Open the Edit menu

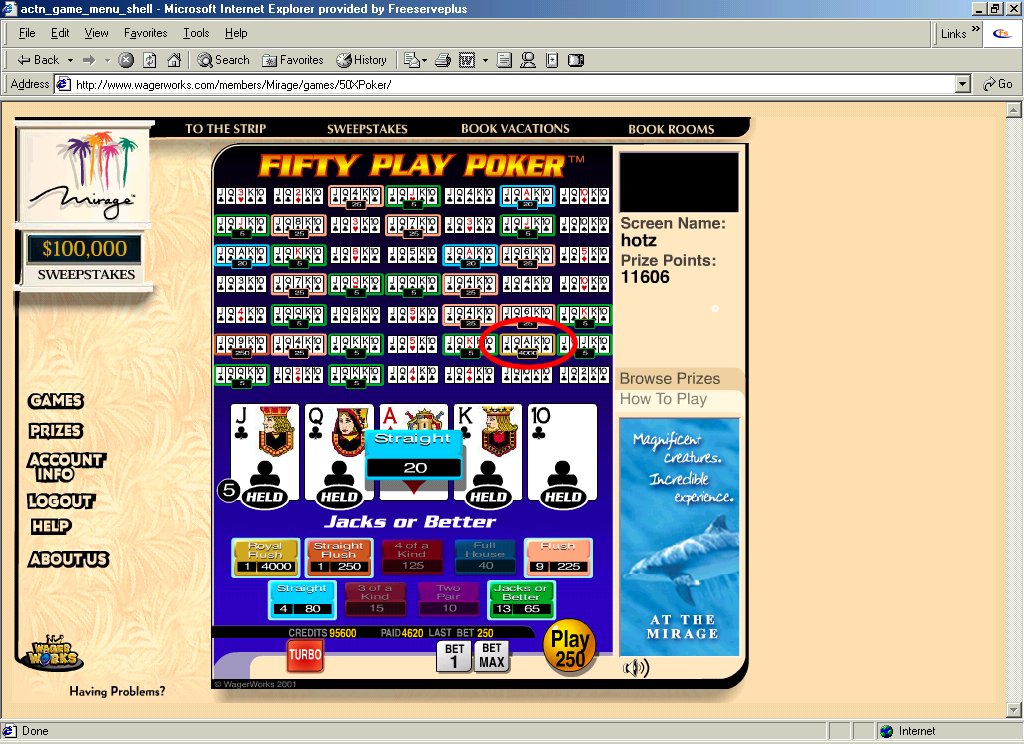[59, 33]
